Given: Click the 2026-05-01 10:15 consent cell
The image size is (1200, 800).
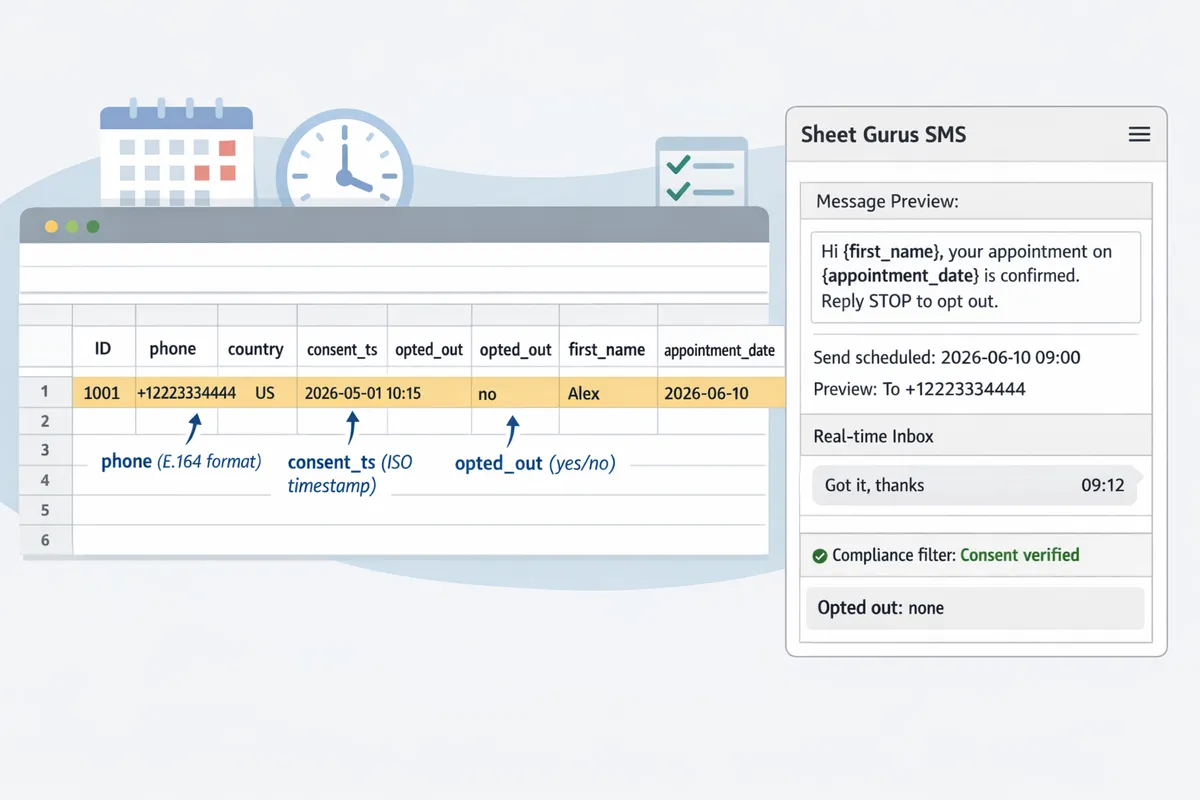Looking at the screenshot, I should (363, 393).
